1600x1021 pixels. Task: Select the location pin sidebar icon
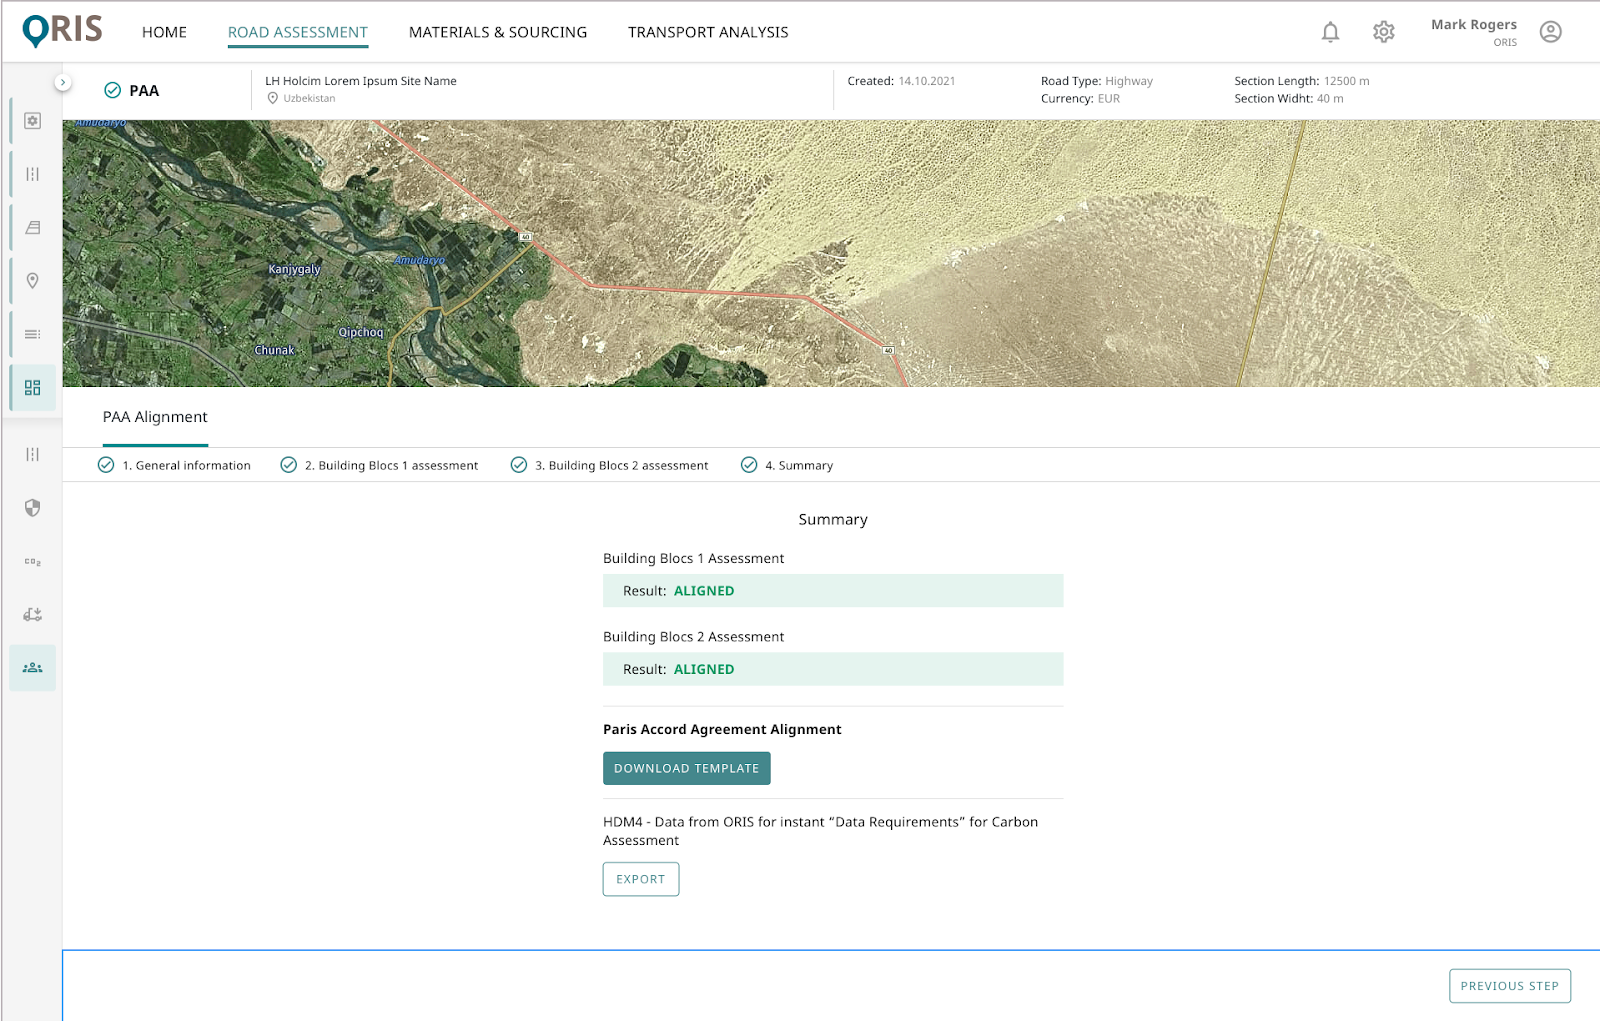pos(33,281)
